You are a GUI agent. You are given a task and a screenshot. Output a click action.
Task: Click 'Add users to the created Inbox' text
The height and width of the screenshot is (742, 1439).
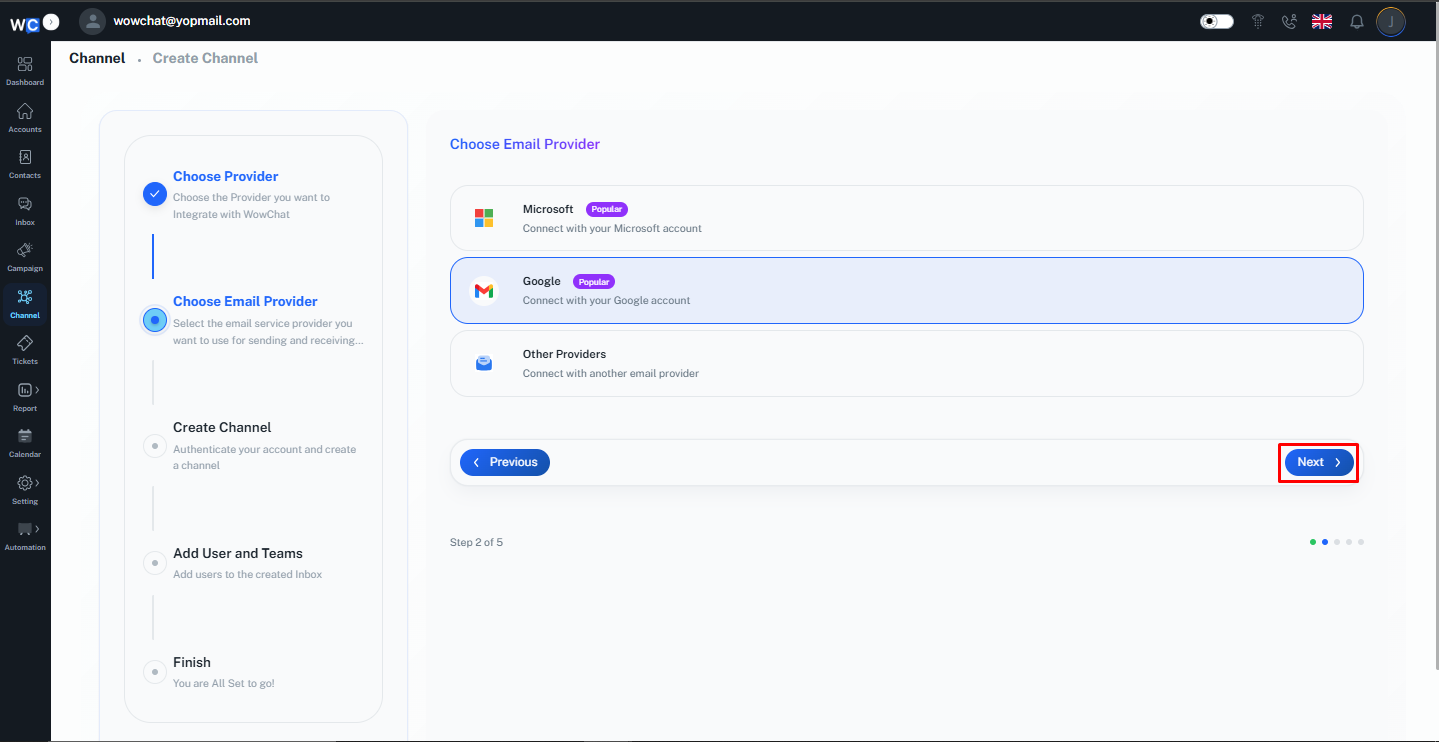click(x=248, y=574)
